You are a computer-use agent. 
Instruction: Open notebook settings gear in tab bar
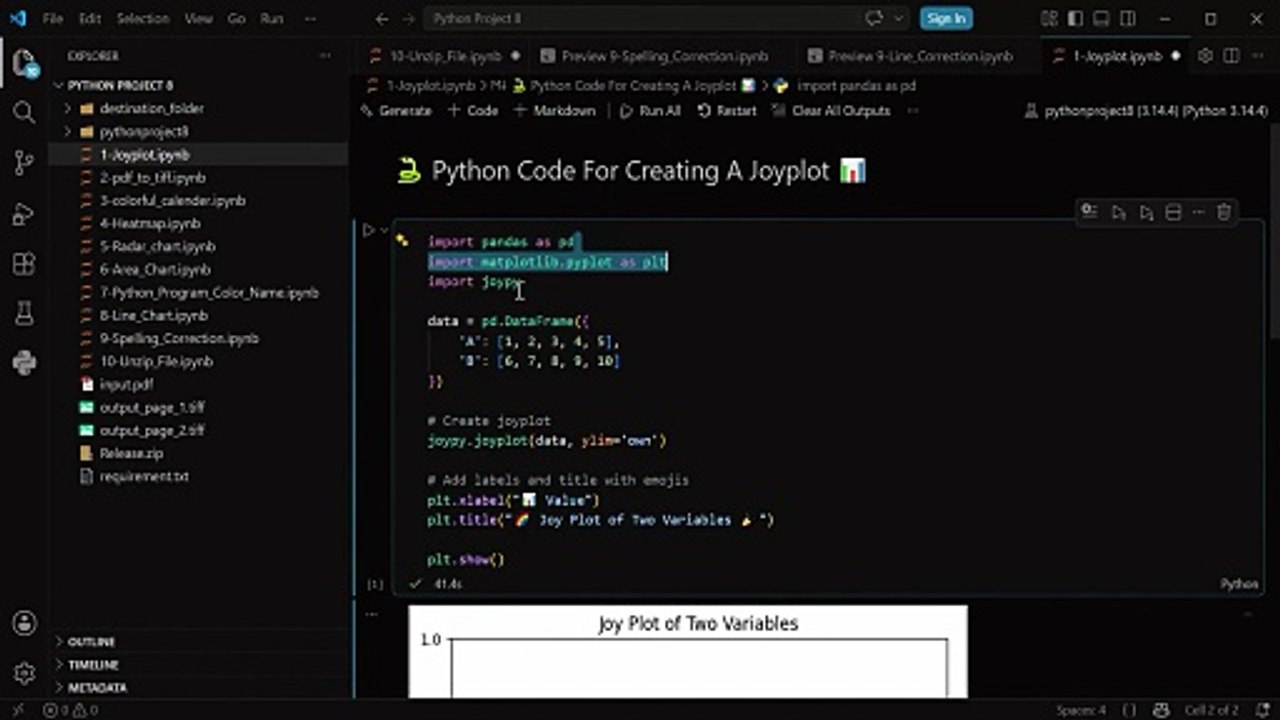tap(1206, 56)
